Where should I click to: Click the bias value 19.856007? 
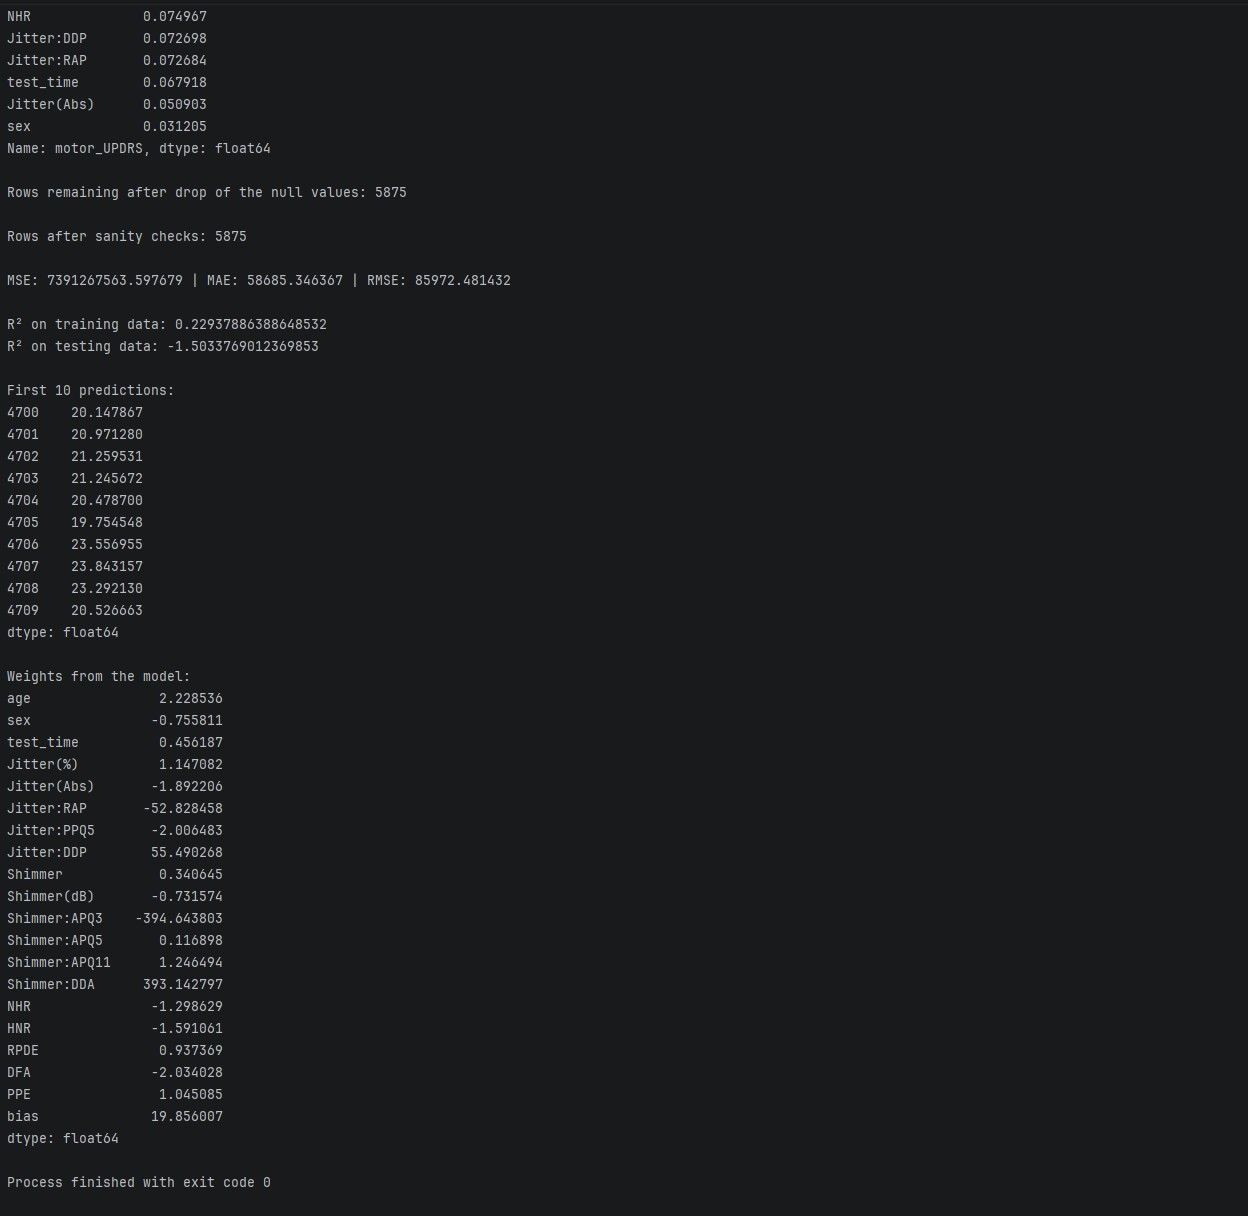tap(187, 1117)
